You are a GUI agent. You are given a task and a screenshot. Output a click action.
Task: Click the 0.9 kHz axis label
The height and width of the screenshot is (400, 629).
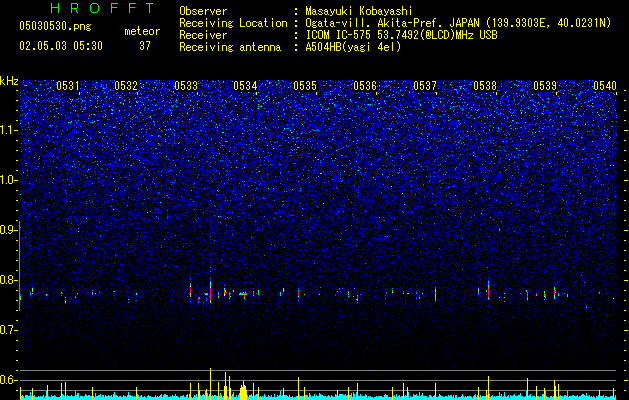point(9,230)
